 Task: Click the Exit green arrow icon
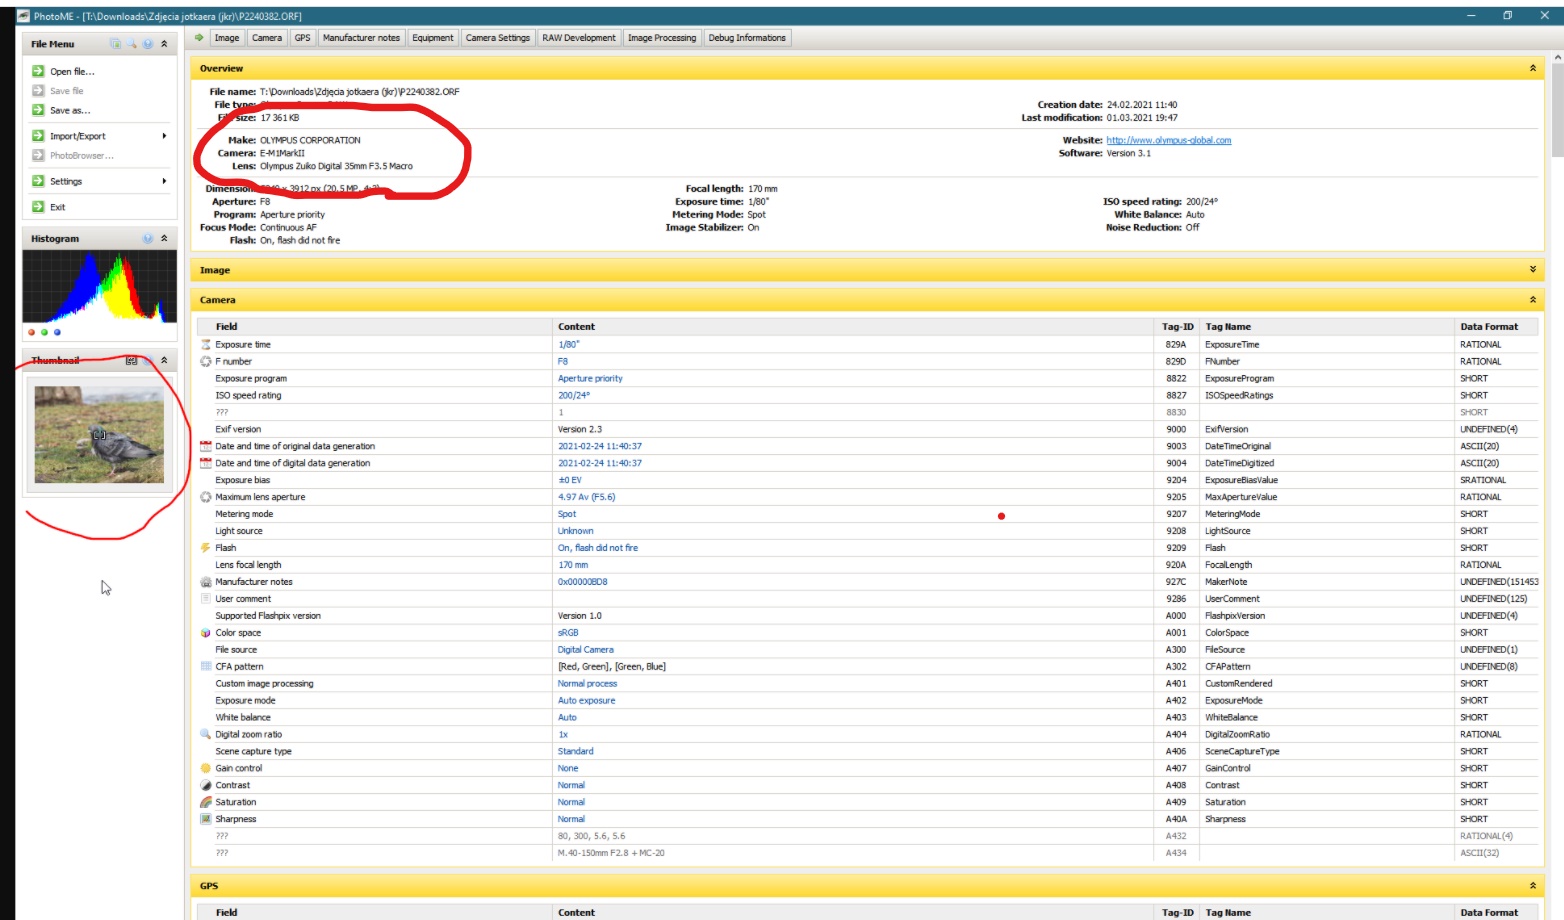(38, 207)
